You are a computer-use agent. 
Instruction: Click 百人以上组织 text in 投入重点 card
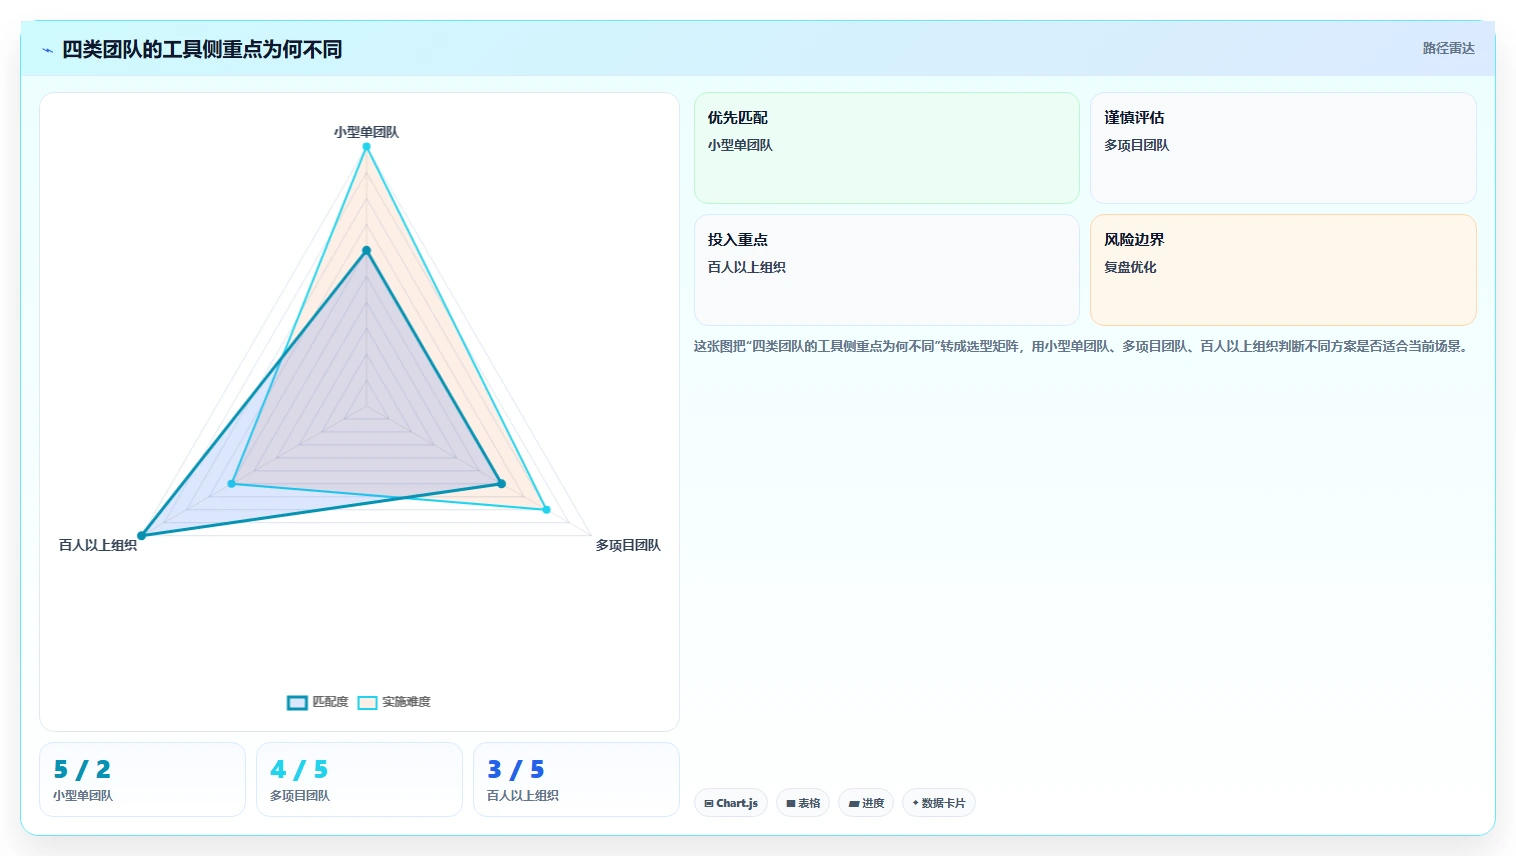[x=747, y=267]
